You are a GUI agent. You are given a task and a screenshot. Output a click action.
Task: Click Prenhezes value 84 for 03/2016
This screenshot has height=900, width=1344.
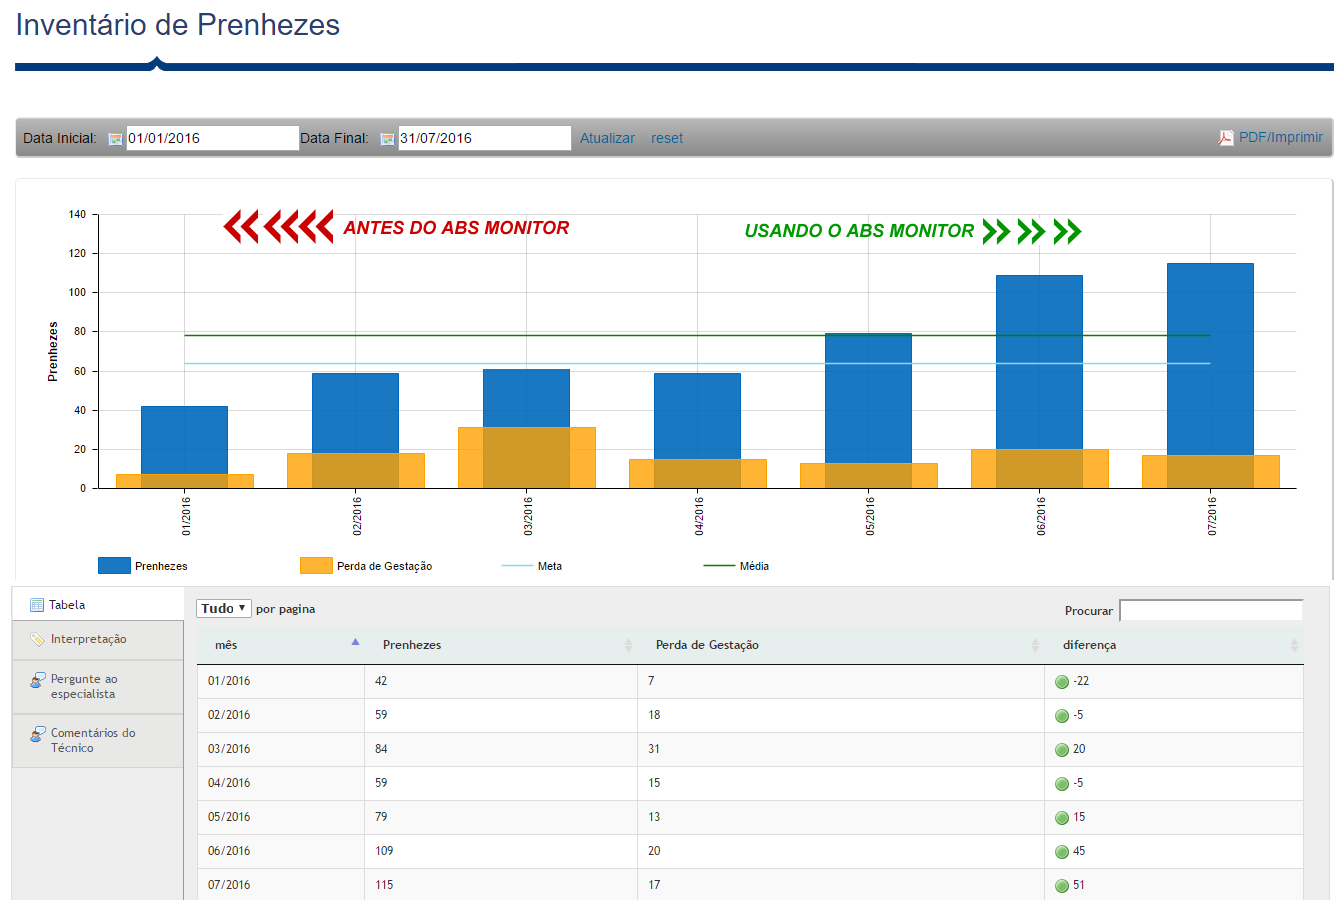[x=381, y=749]
